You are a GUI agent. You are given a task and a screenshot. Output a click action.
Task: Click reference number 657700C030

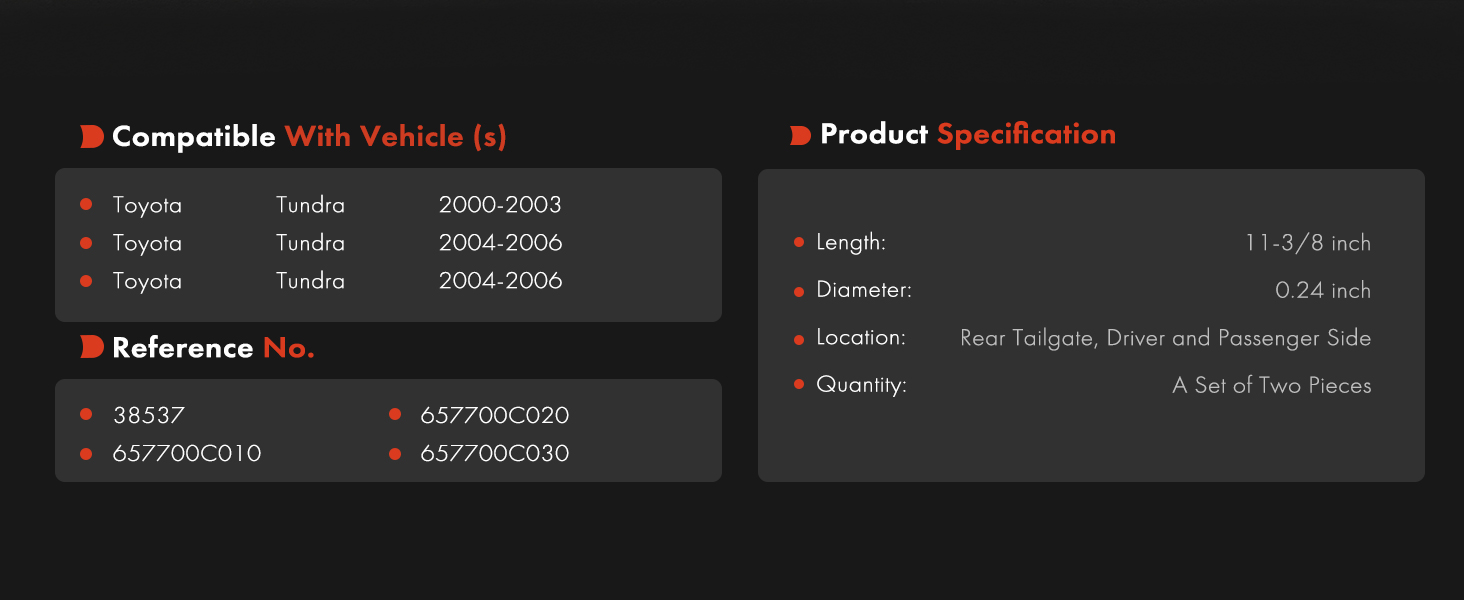tap(495, 454)
